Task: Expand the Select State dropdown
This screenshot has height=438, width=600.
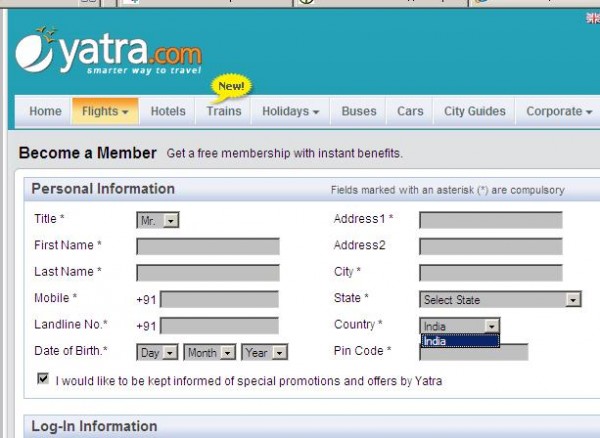Action: 500,299
